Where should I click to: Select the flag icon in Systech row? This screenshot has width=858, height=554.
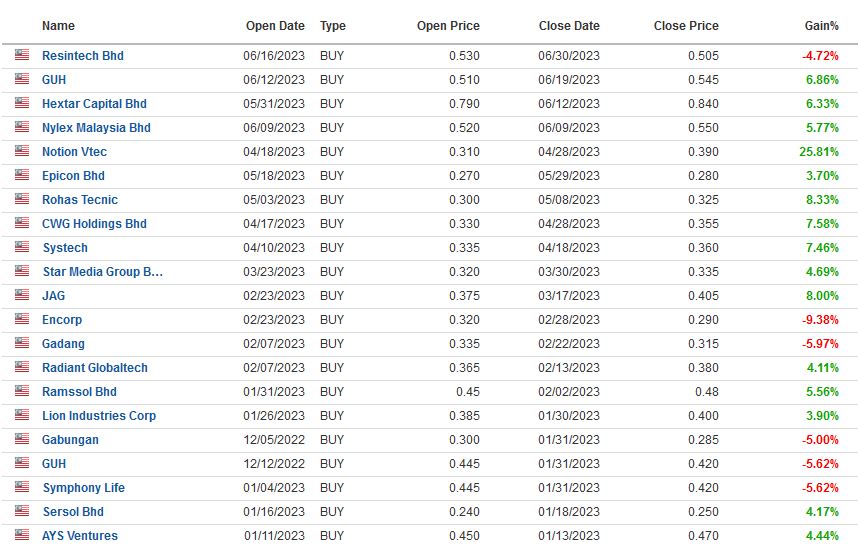(x=22, y=247)
